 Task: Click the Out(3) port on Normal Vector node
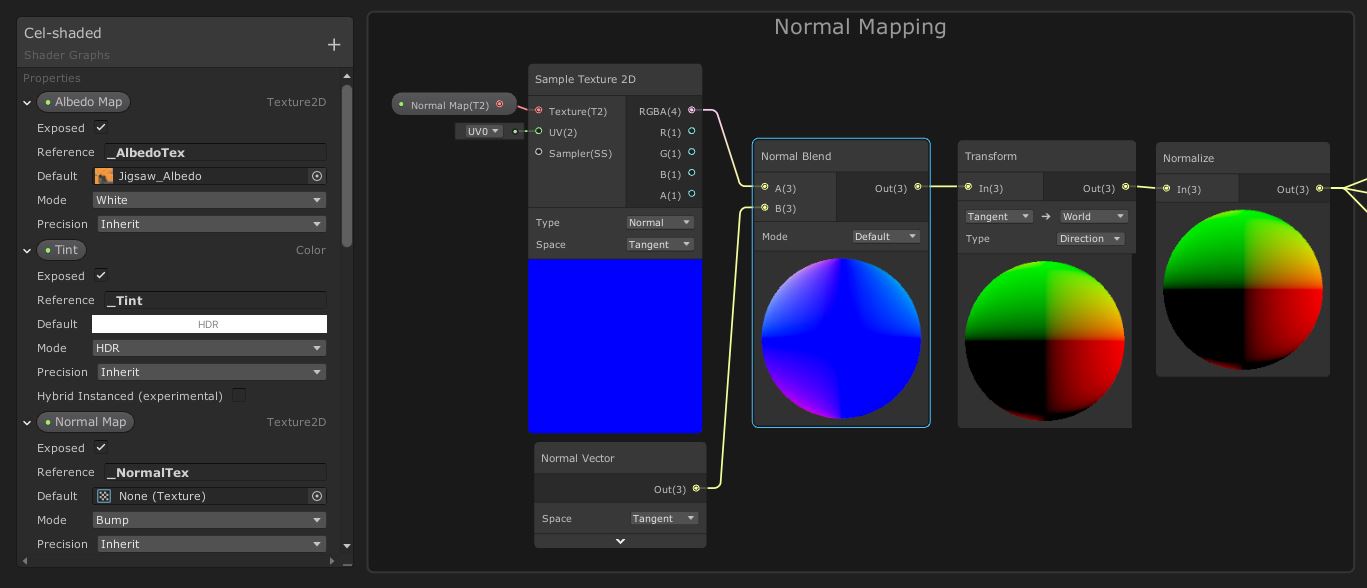[696, 489]
